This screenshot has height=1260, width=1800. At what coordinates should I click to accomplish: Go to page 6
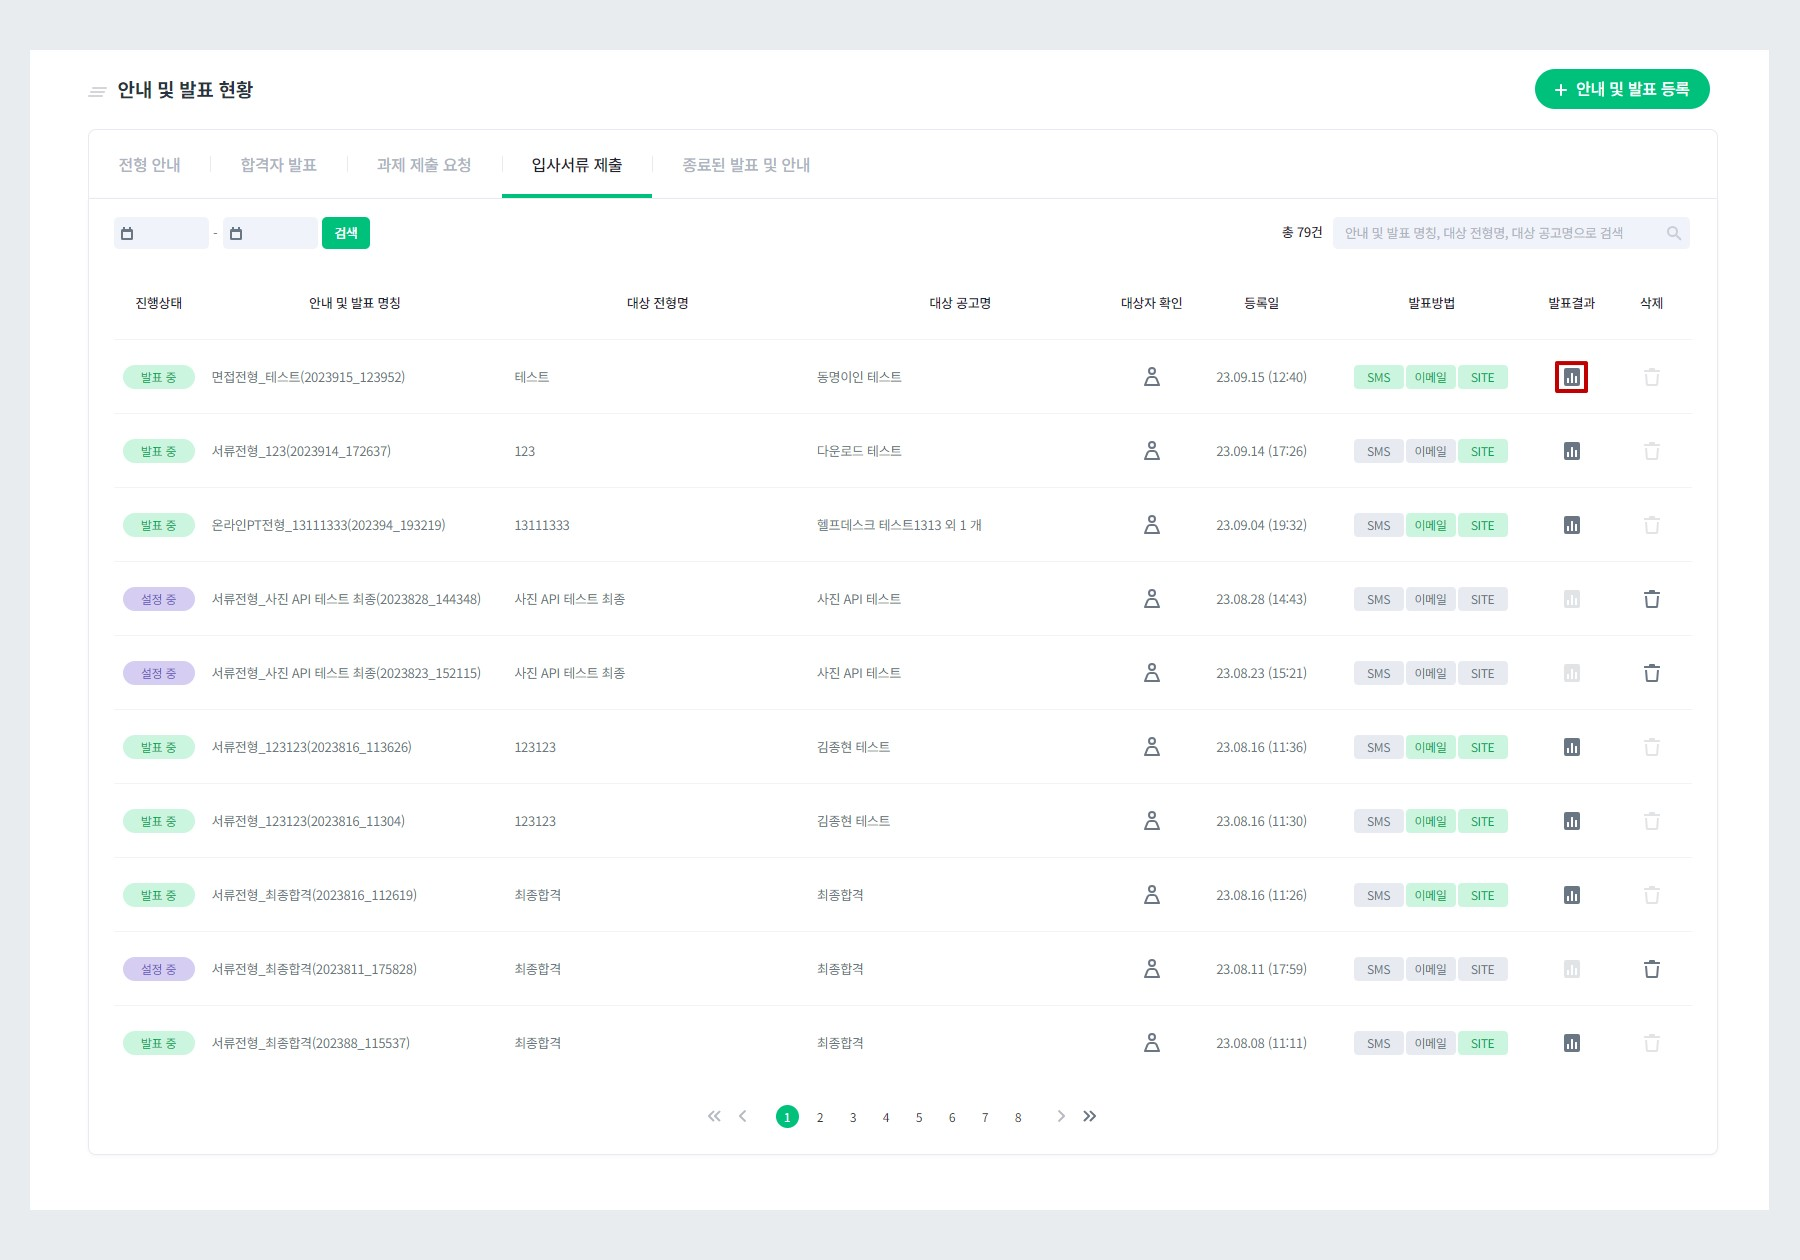click(x=952, y=1117)
